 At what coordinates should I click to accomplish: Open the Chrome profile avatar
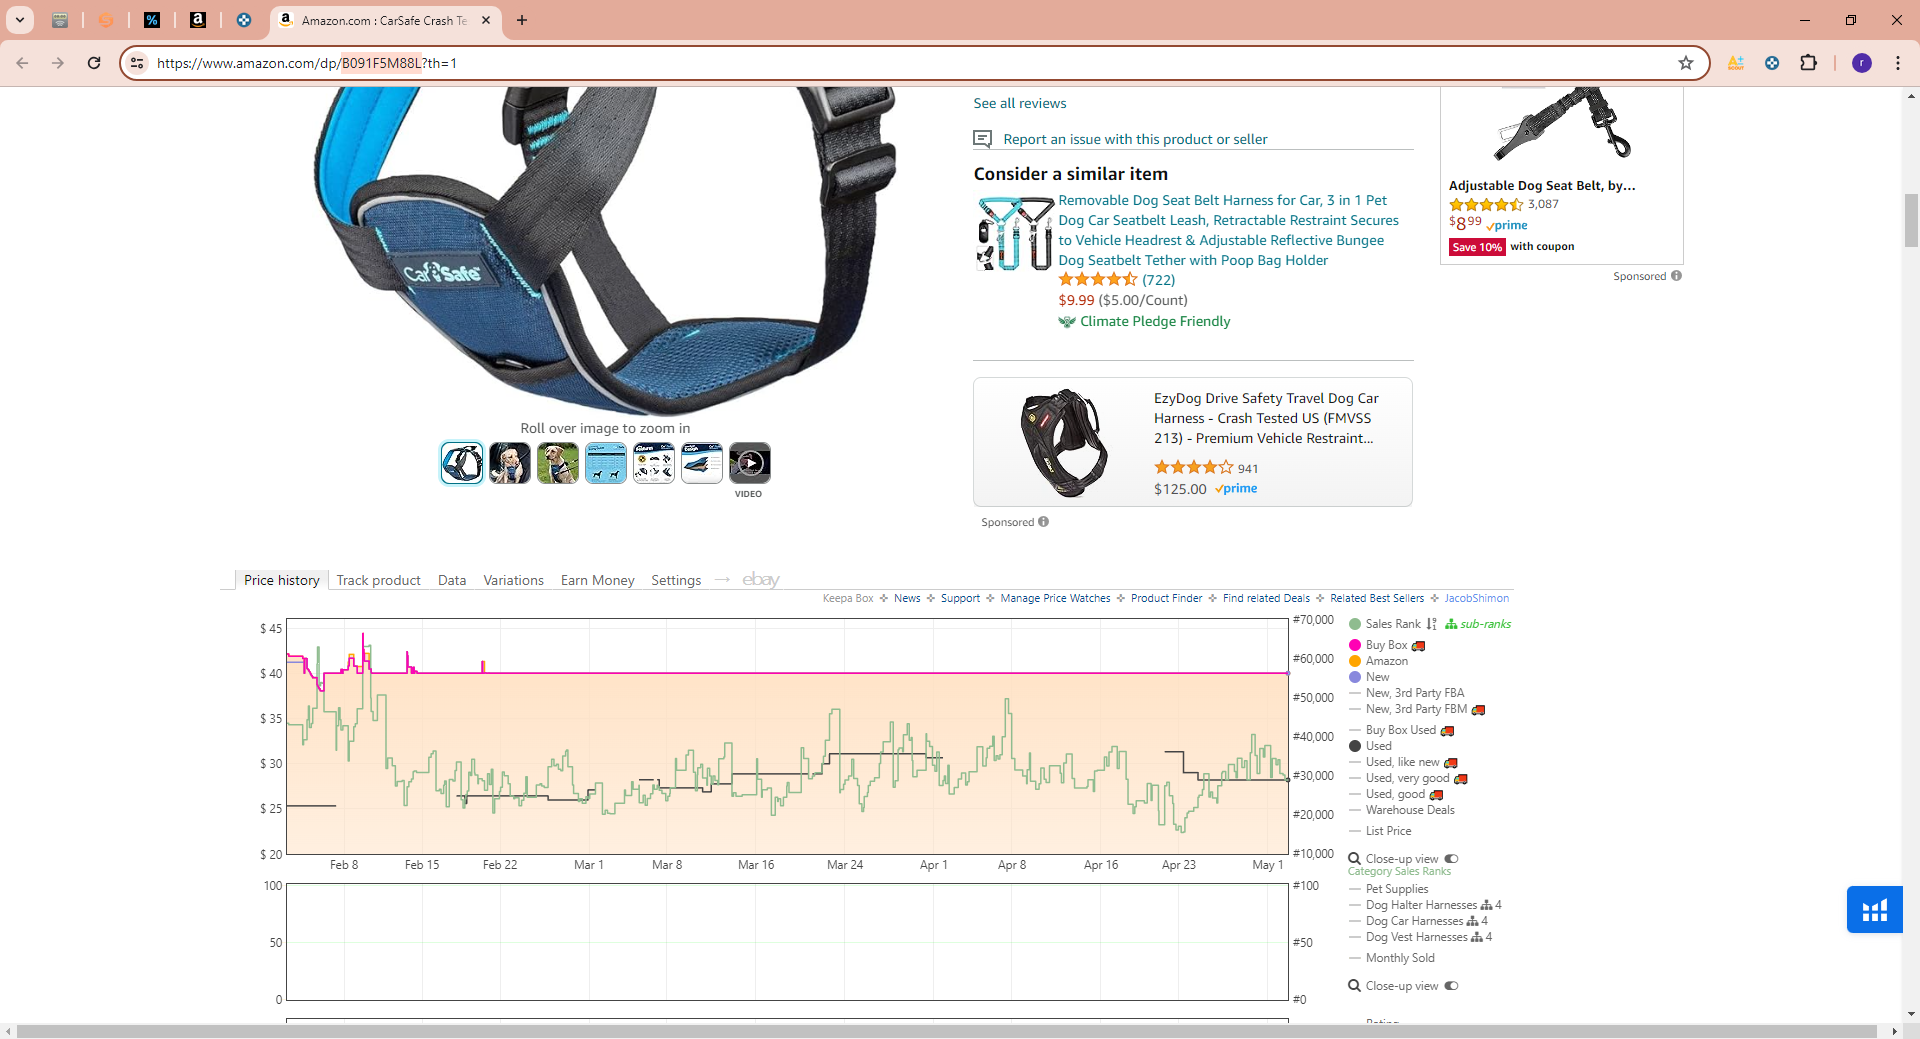(1862, 63)
